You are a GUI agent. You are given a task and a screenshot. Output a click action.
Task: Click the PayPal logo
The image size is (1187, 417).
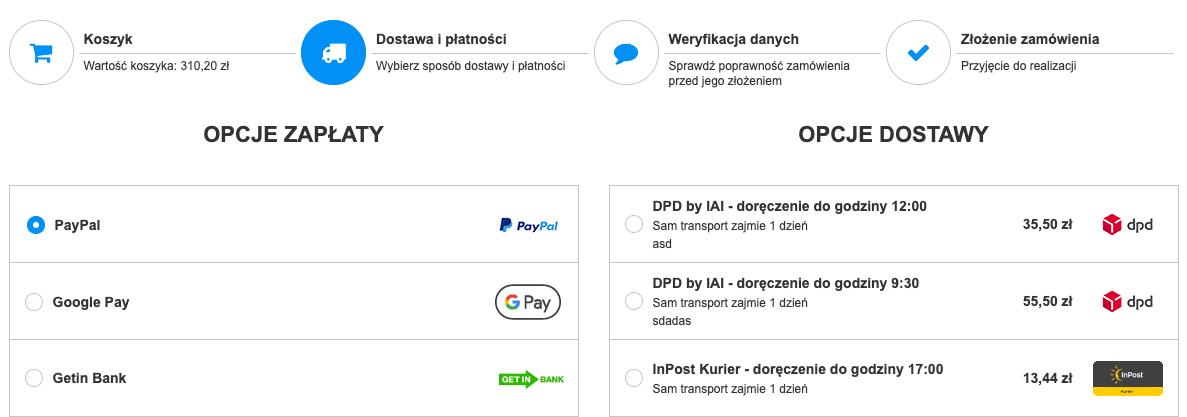[528, 226]
